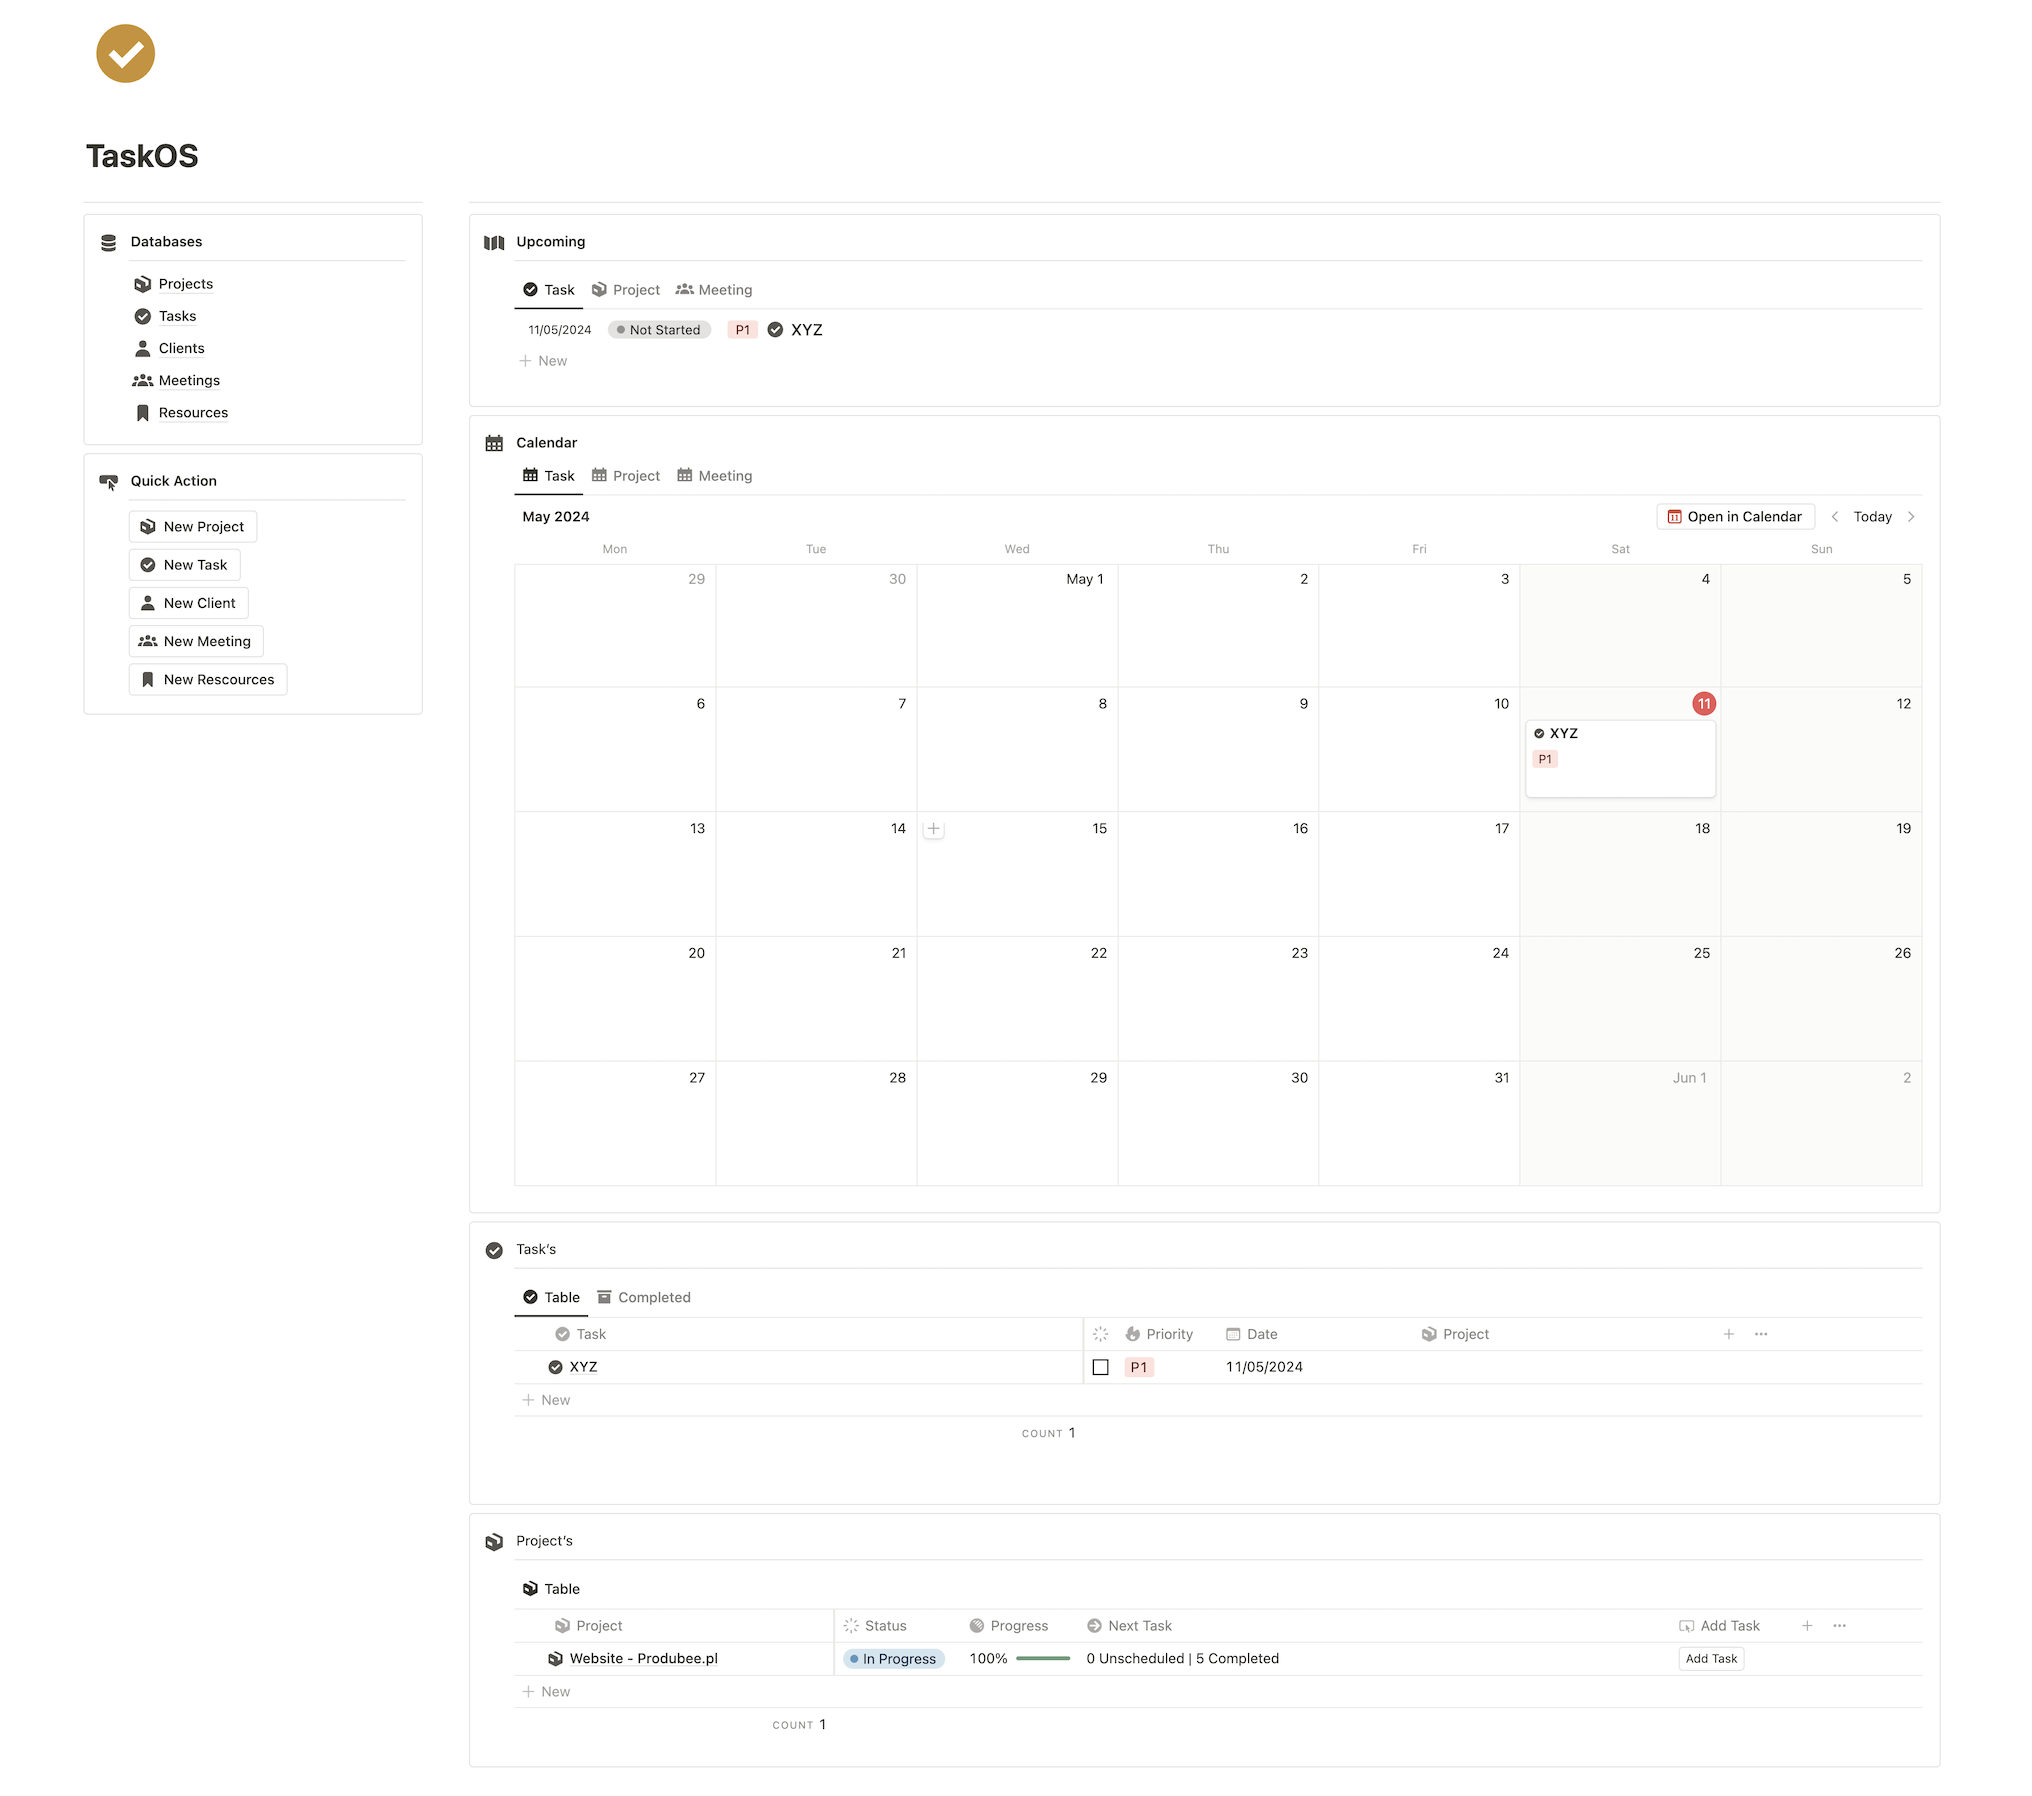Open the XYZ card on May 11
The height and width of the screenshot is (1796, 2032).
1619,757
